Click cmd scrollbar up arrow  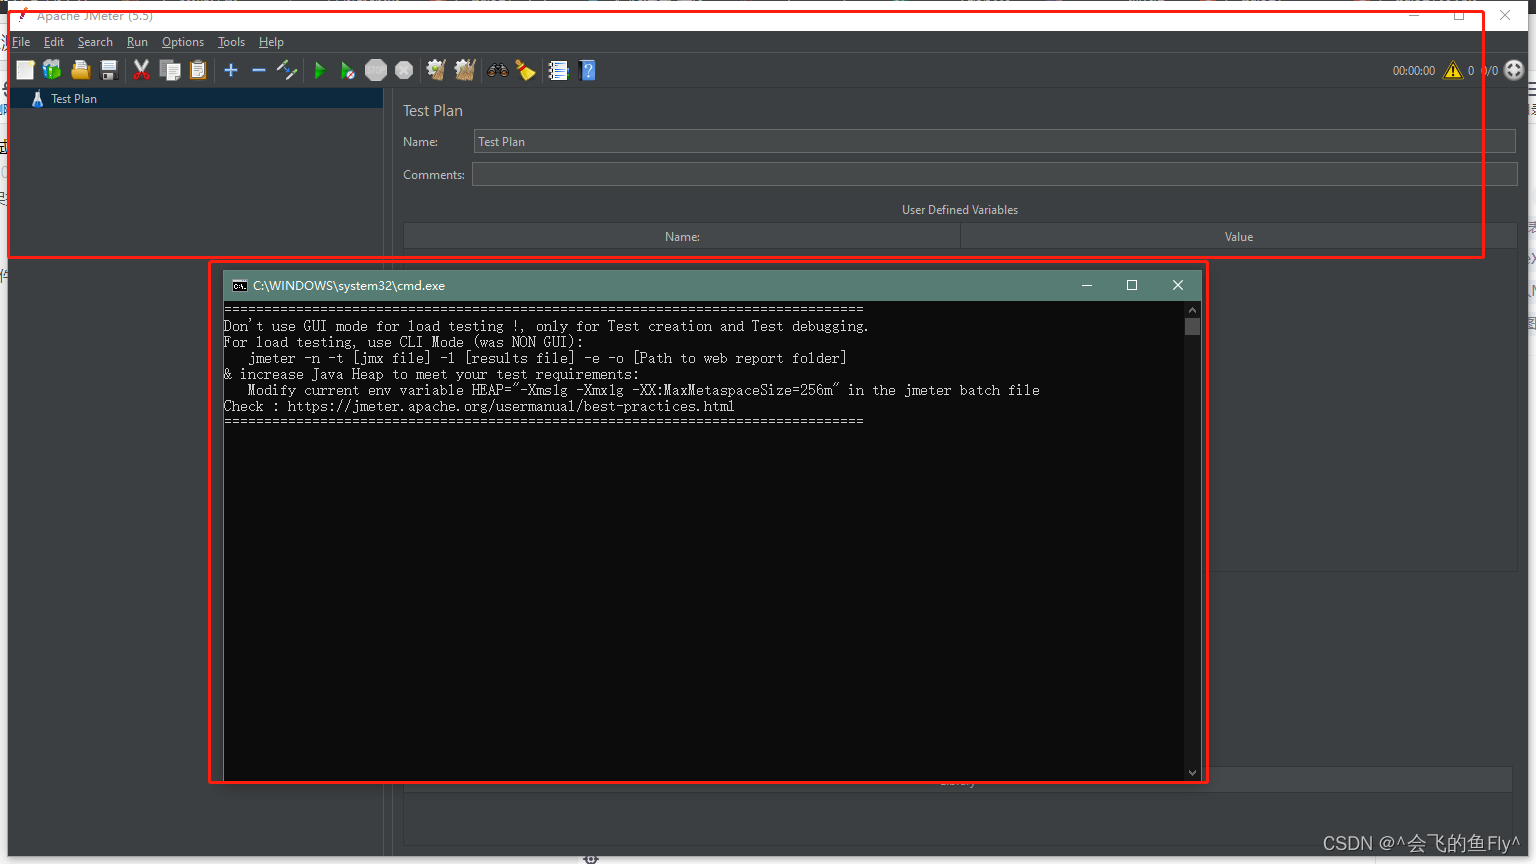(1192, 310)
